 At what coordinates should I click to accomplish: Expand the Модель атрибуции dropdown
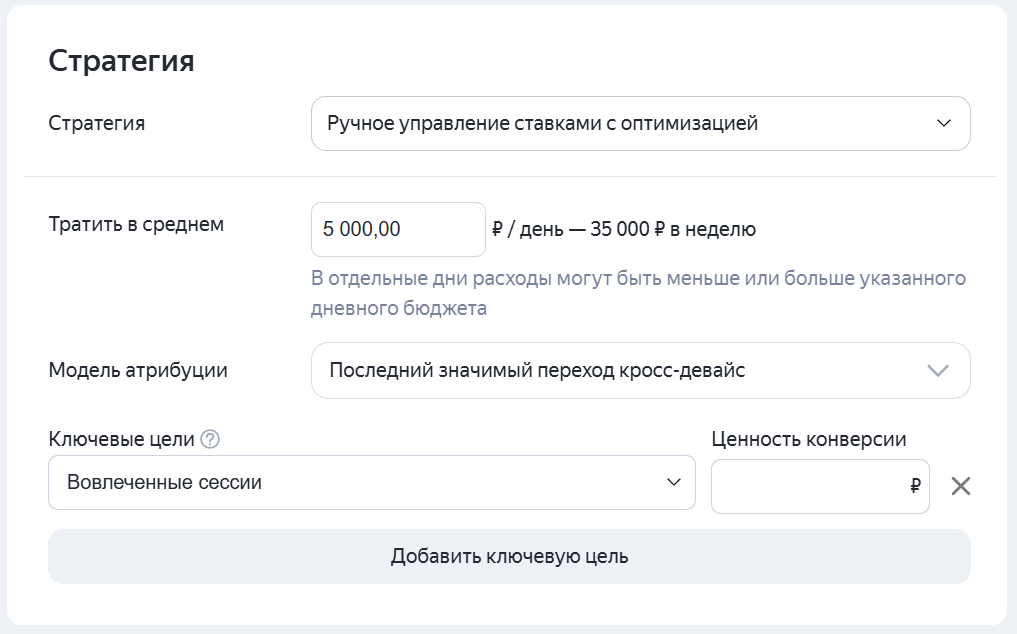[x=640, y=371]
